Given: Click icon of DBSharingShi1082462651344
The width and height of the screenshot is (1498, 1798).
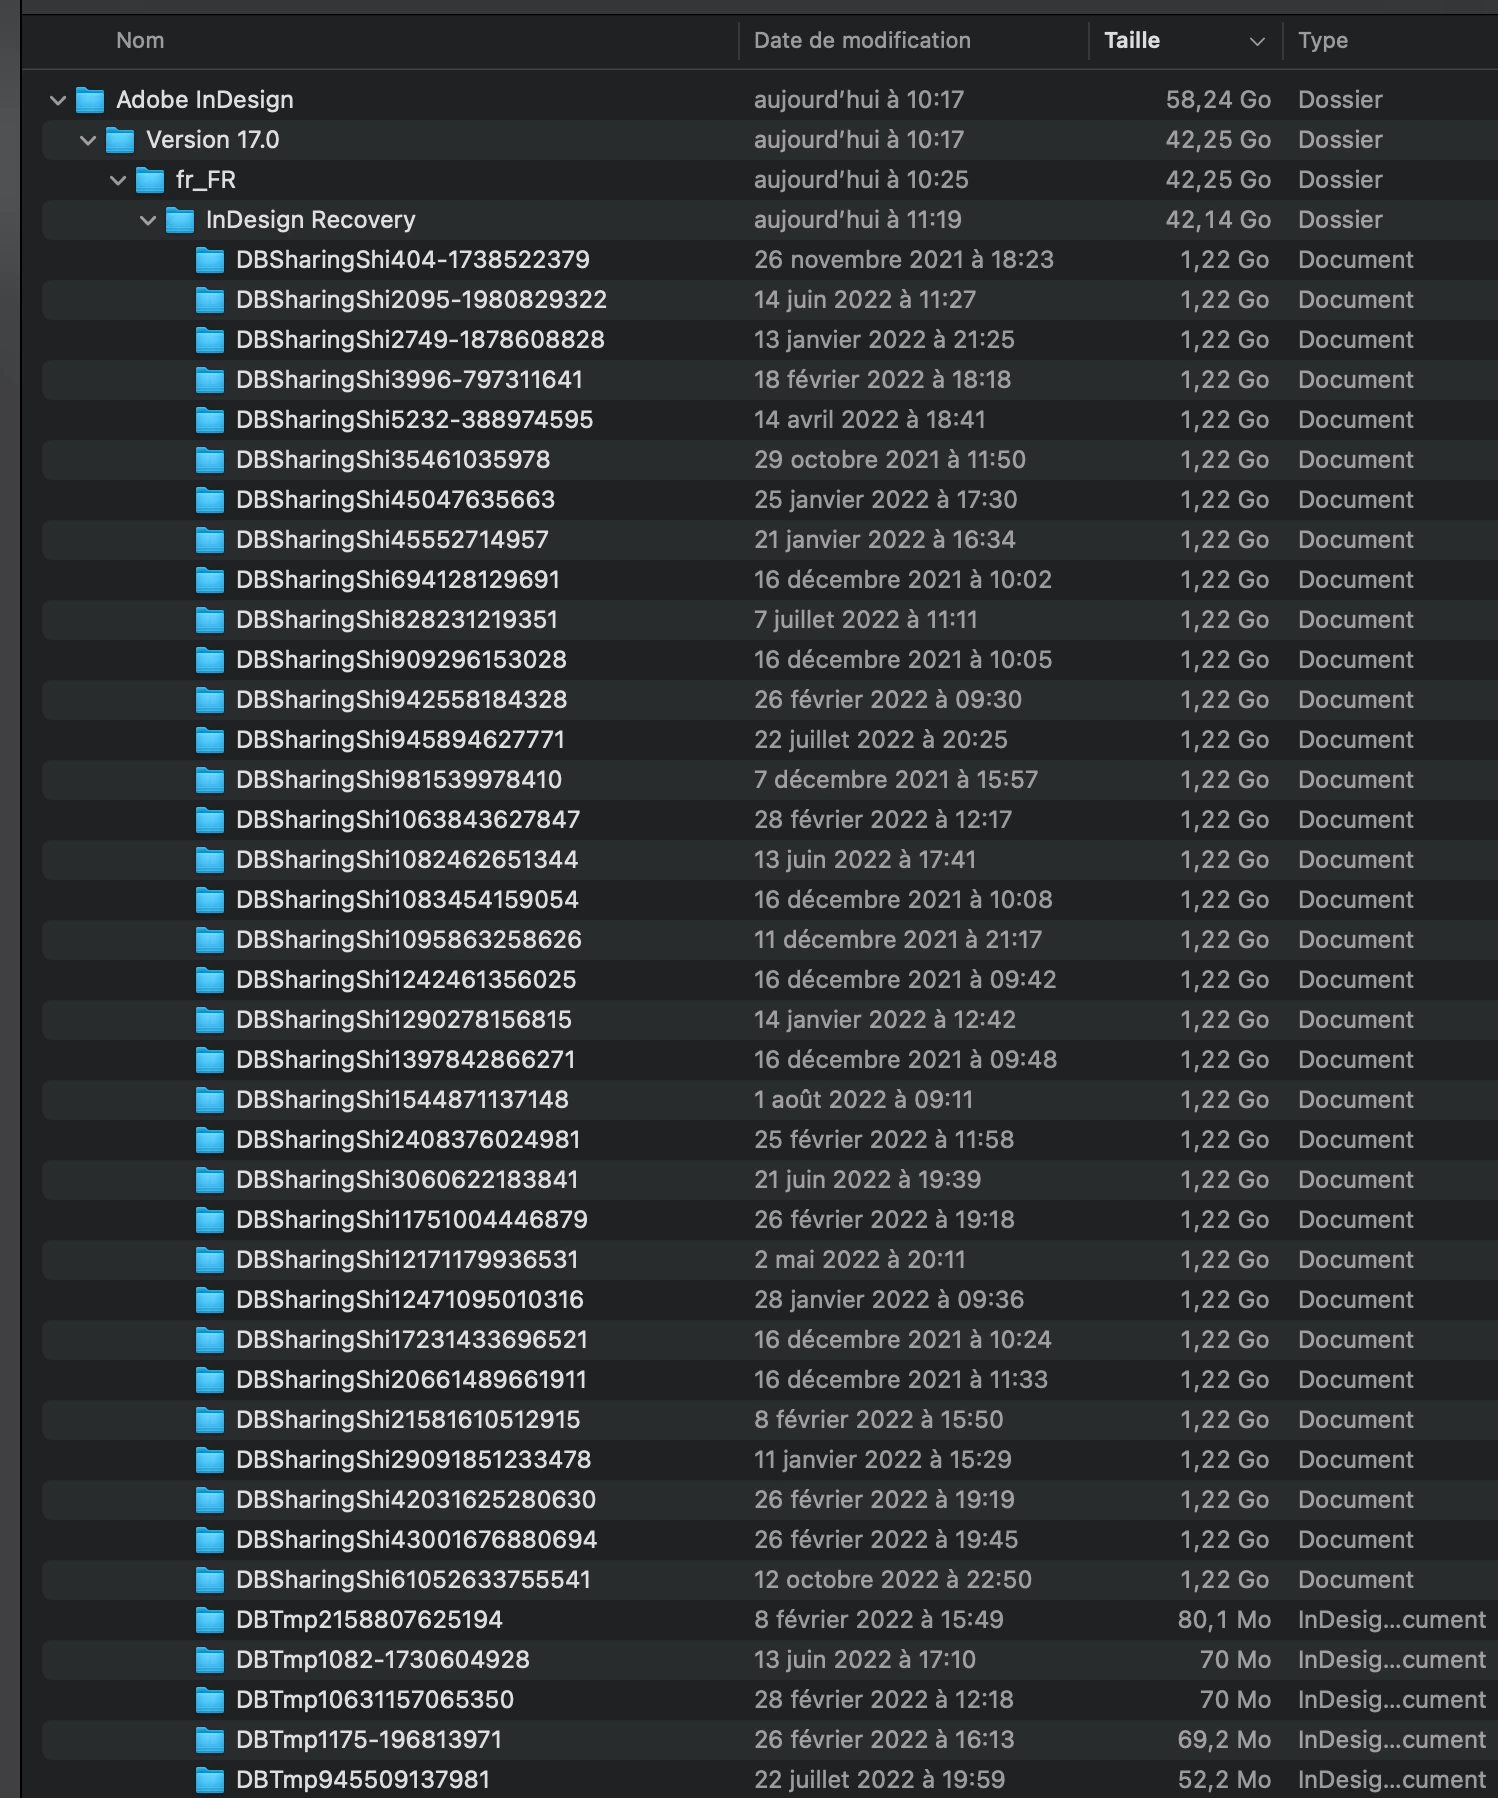Looking at the screenshot, I should [x=210, y=860].
